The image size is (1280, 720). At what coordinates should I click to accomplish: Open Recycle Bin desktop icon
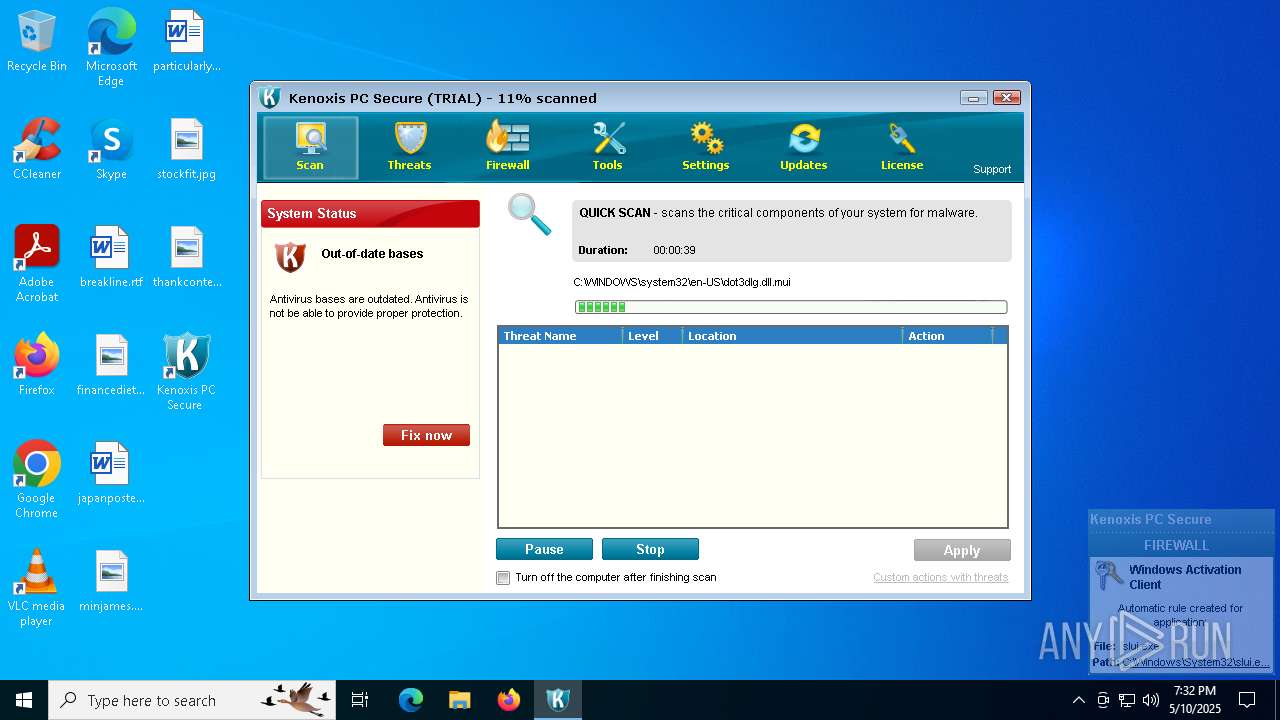(37, 42)
